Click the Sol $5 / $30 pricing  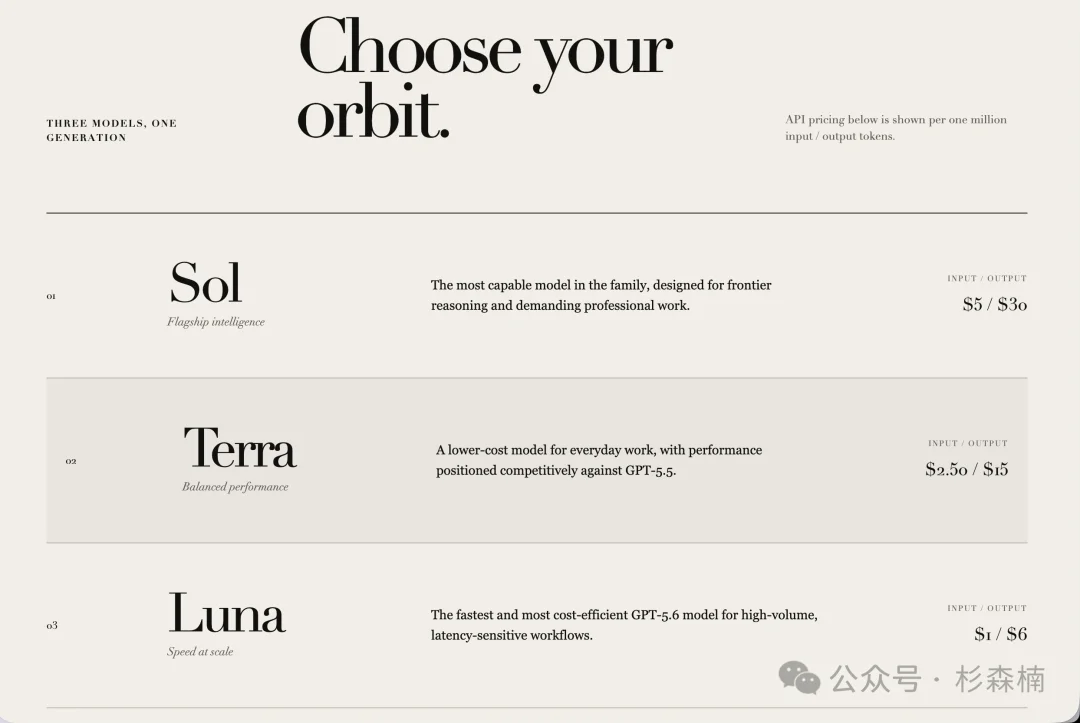click(995, 304)
